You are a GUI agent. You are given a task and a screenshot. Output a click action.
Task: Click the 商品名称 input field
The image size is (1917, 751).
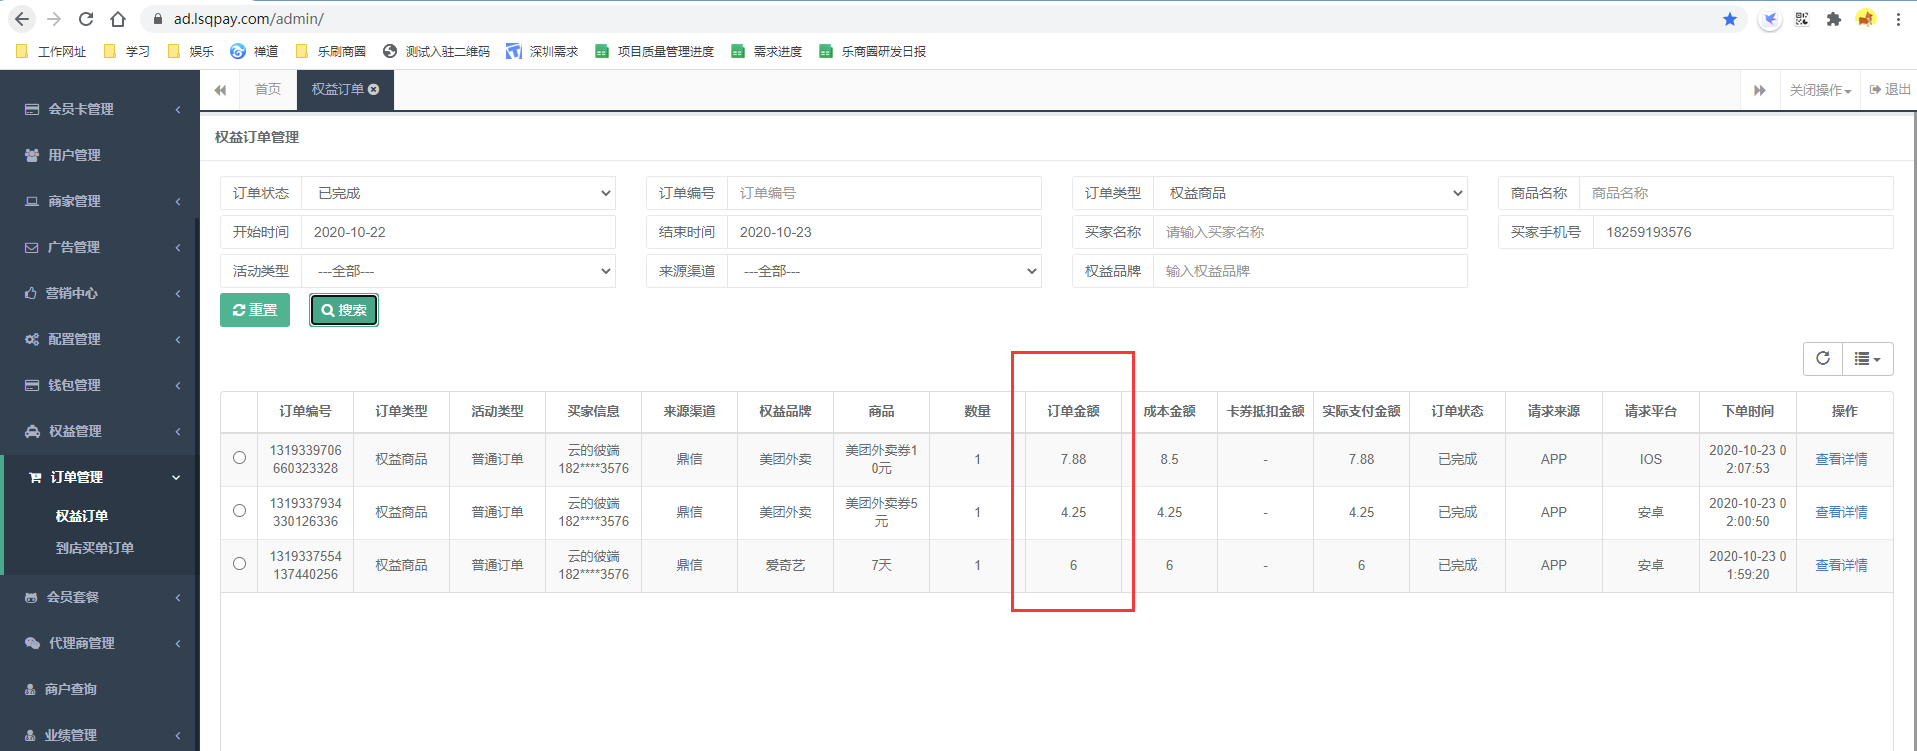[1737, 193]
